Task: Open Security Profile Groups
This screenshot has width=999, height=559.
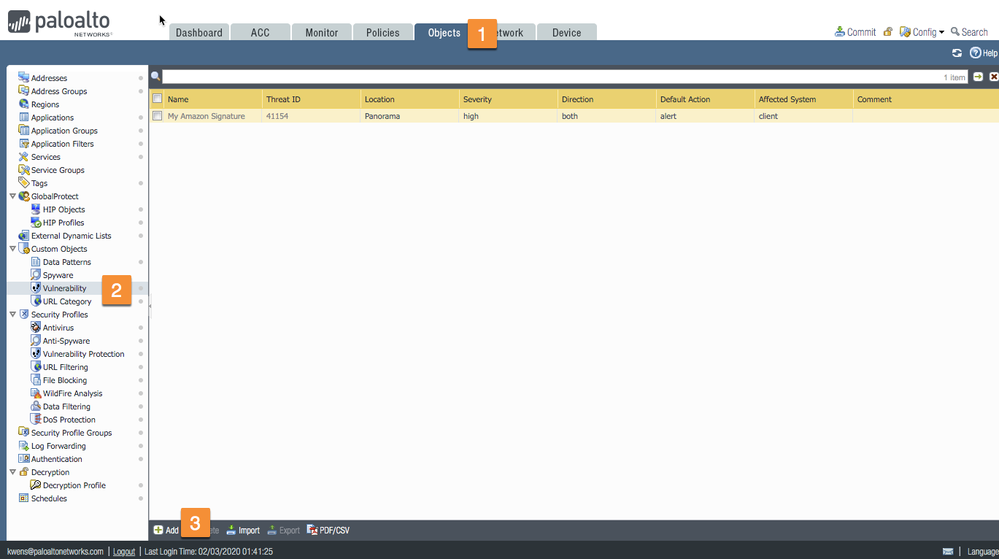Action: coord(71,433)
